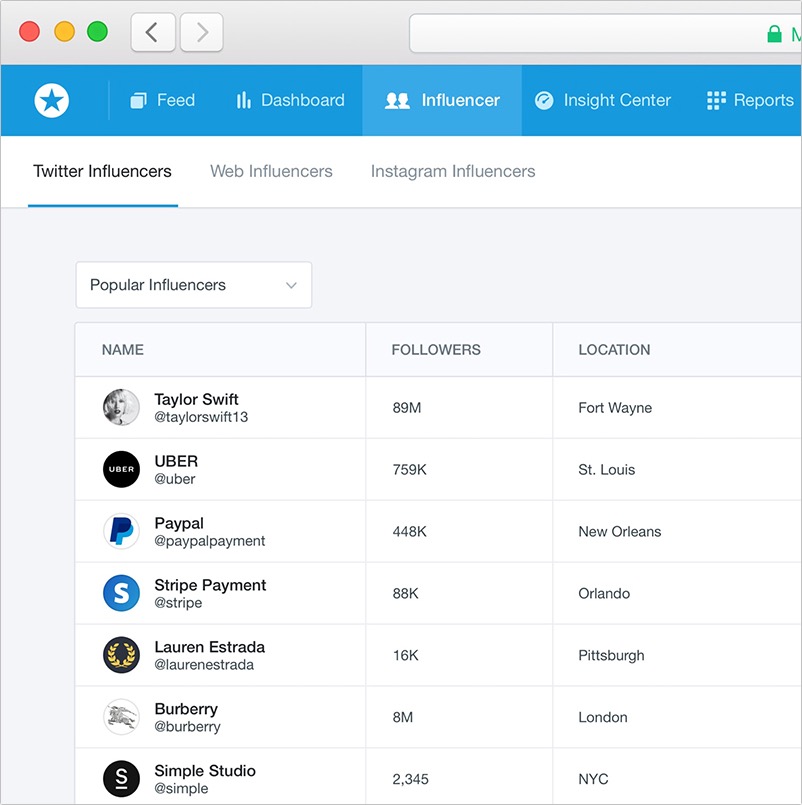Click the Stripe Payment logo avatar

pyautogui.click(x=121, y=593)
